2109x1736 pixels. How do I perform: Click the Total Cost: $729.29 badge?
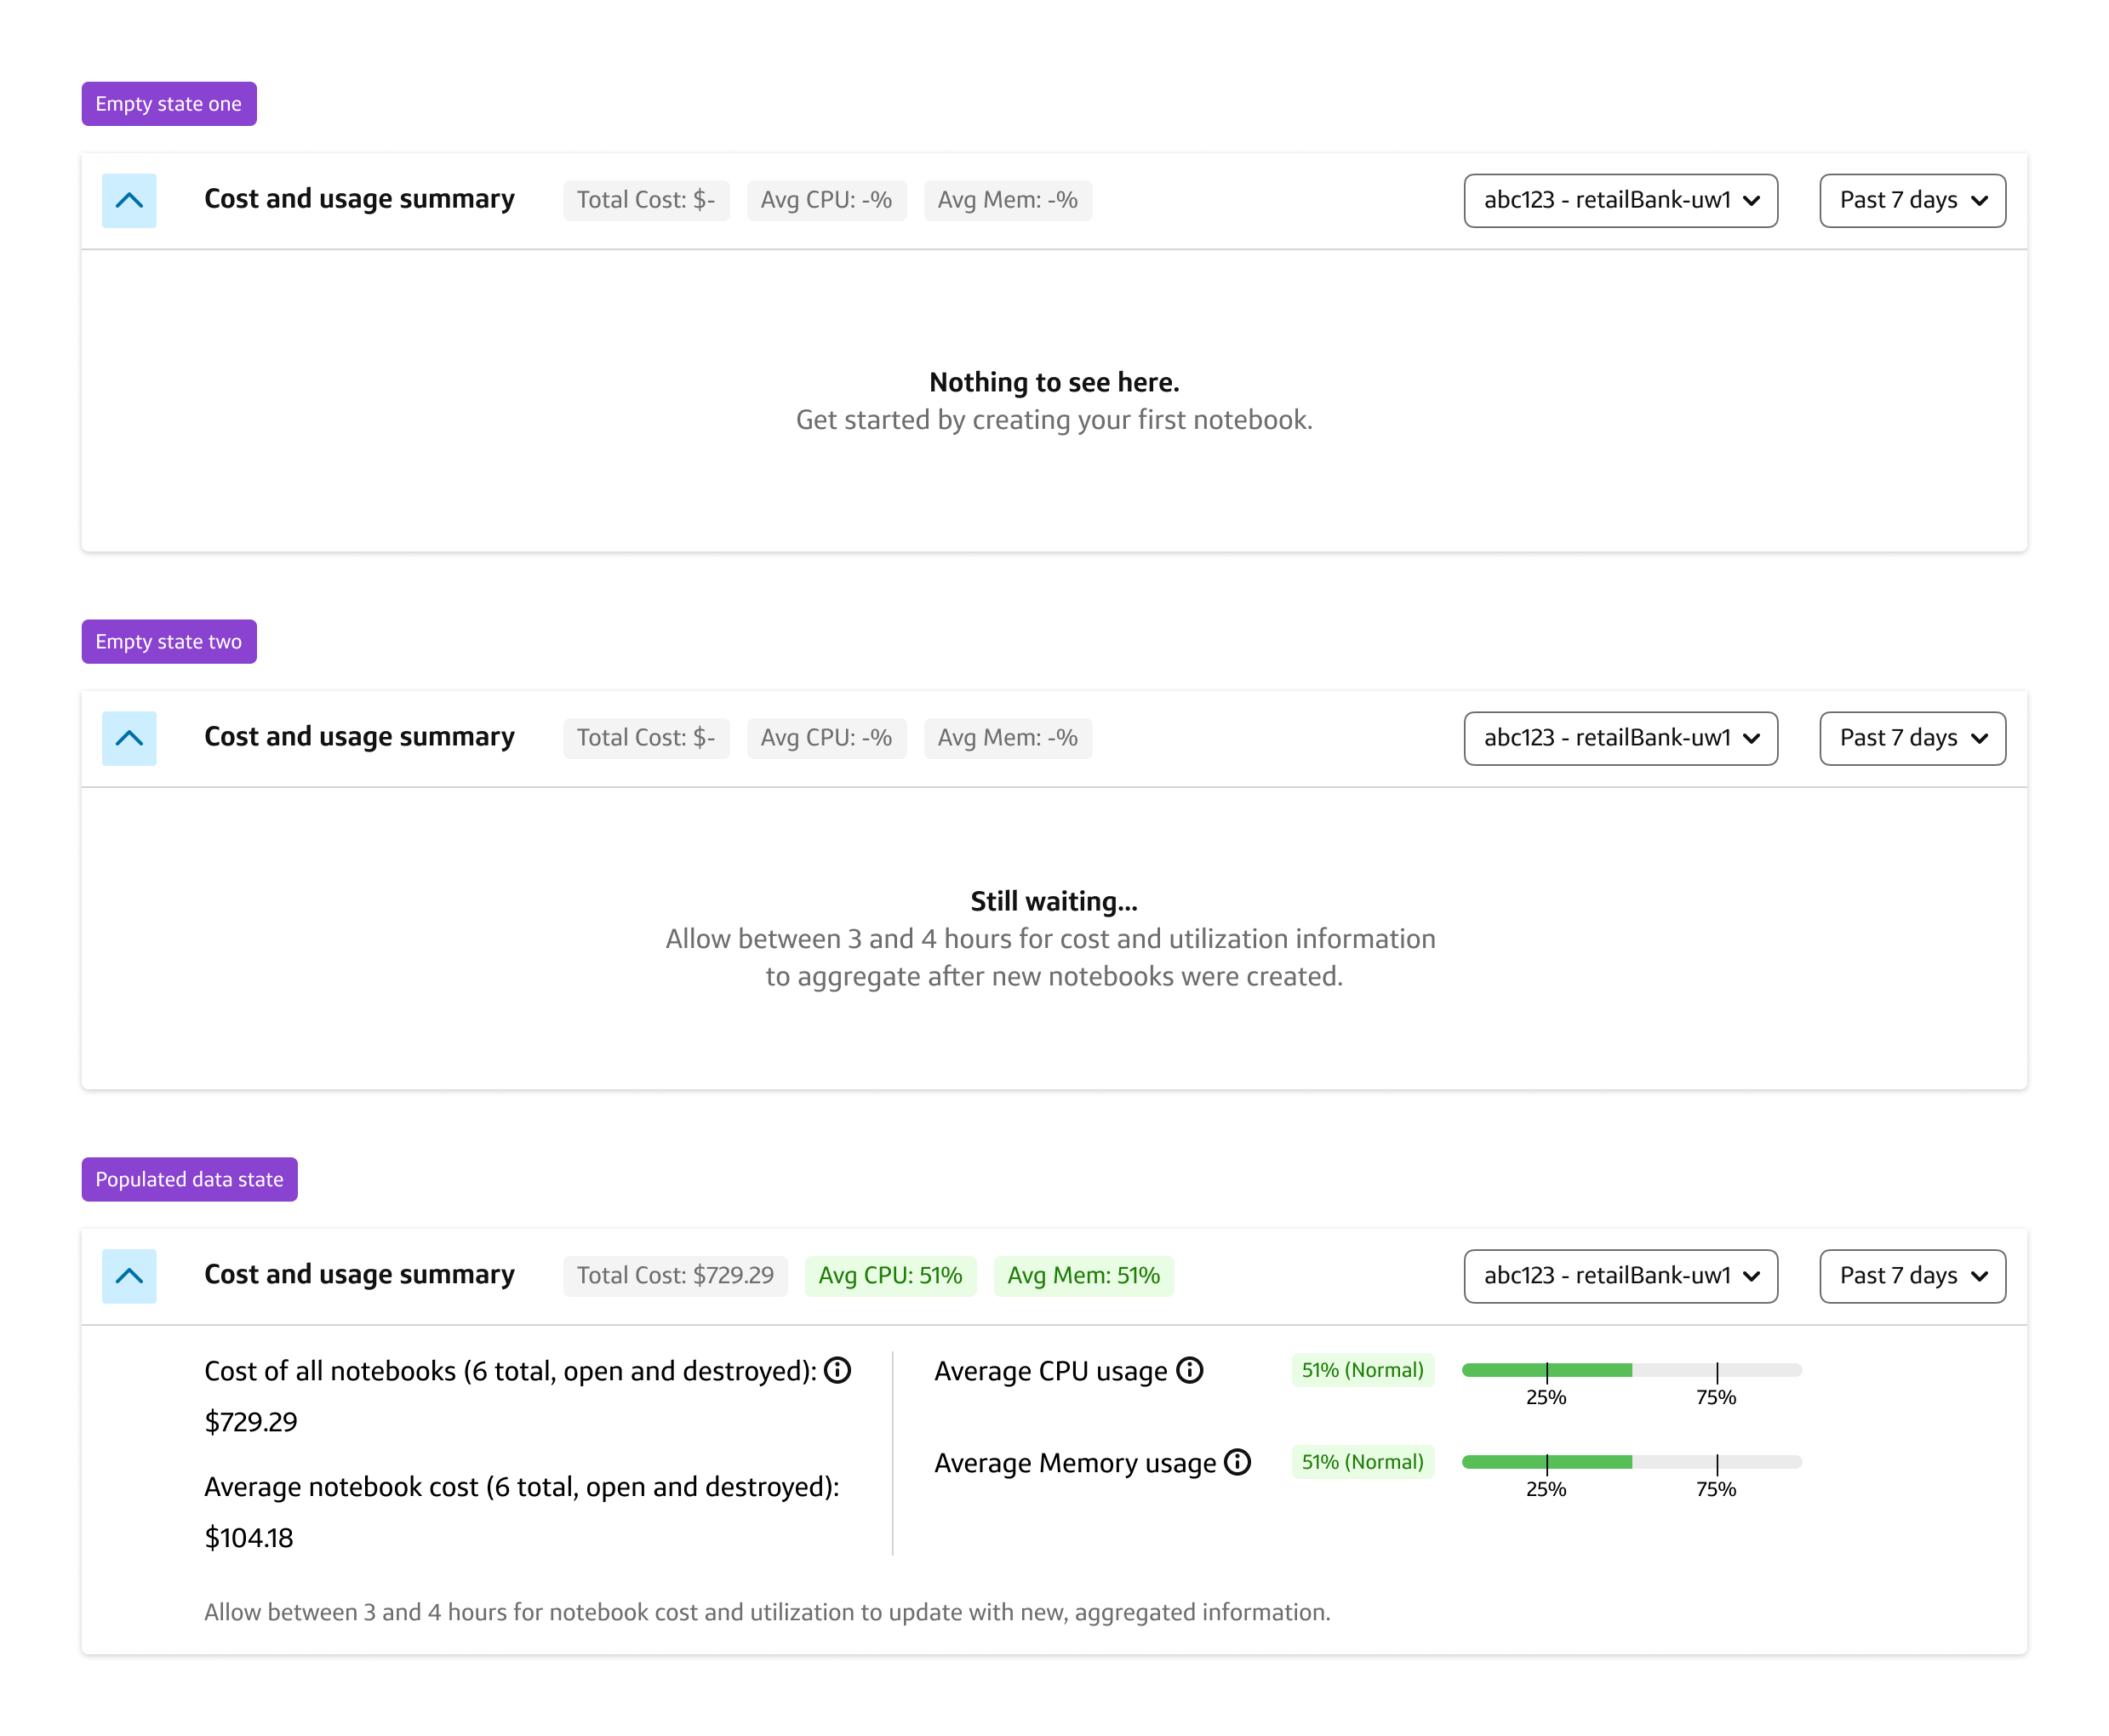[674, 1275]
